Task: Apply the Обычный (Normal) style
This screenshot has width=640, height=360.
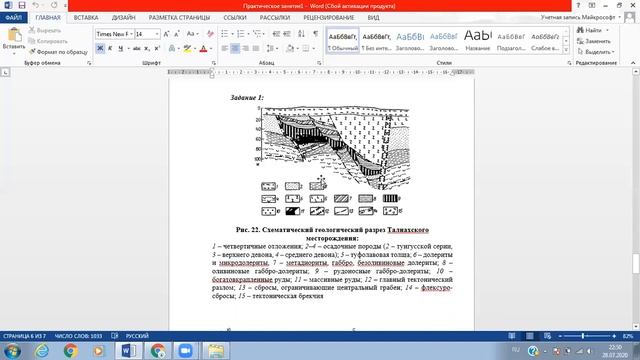Action: [x=343, y=40]
